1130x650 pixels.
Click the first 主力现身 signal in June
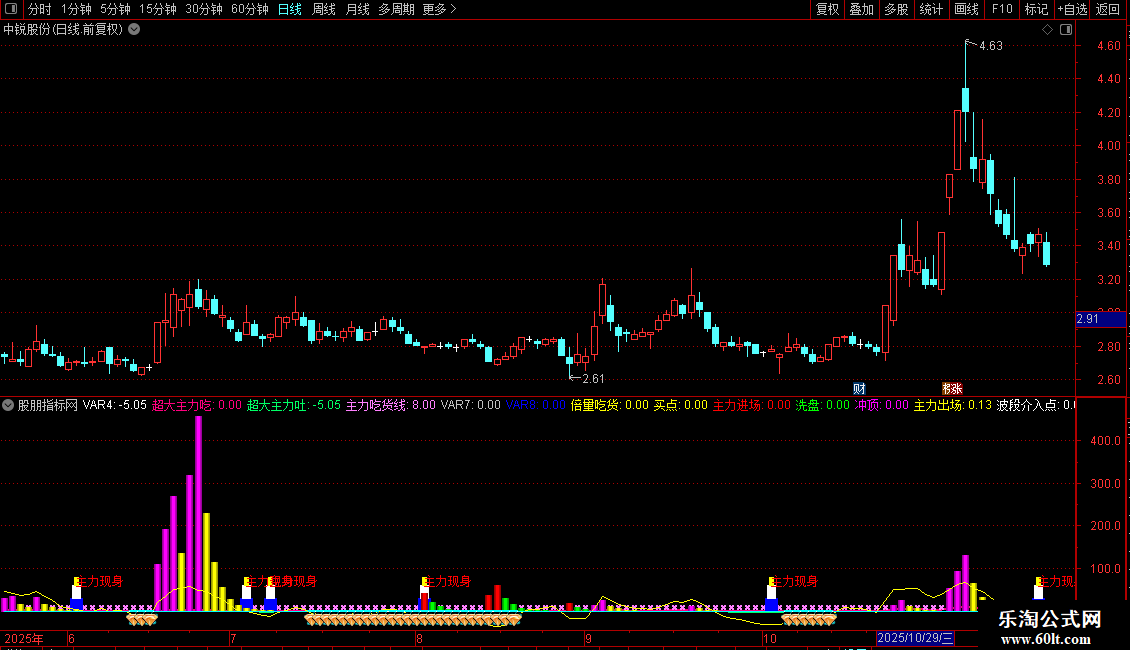(99, 581)
